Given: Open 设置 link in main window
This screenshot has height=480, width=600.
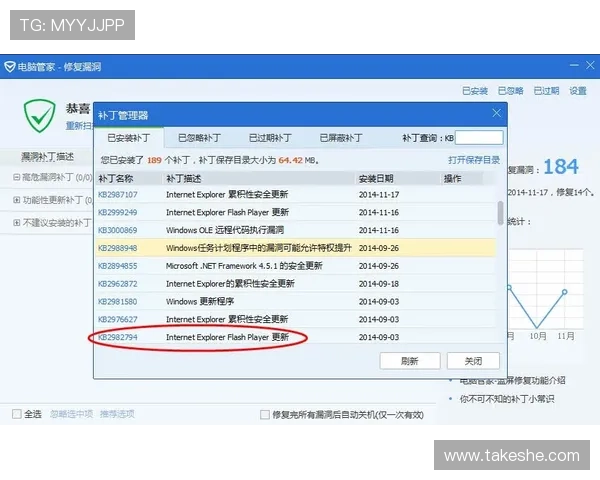Looking at the screenshot, I should [577, 91].
